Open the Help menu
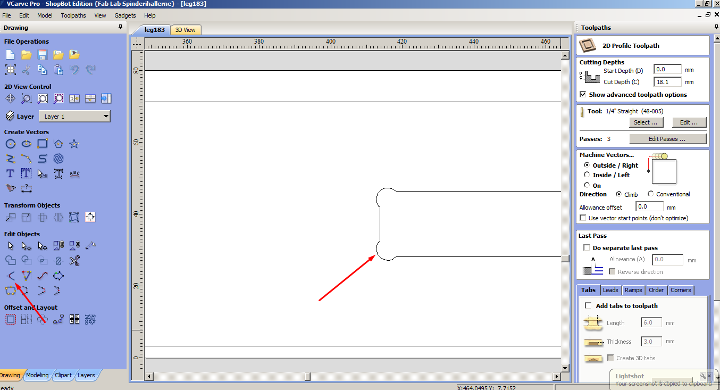 coord(150,15)
